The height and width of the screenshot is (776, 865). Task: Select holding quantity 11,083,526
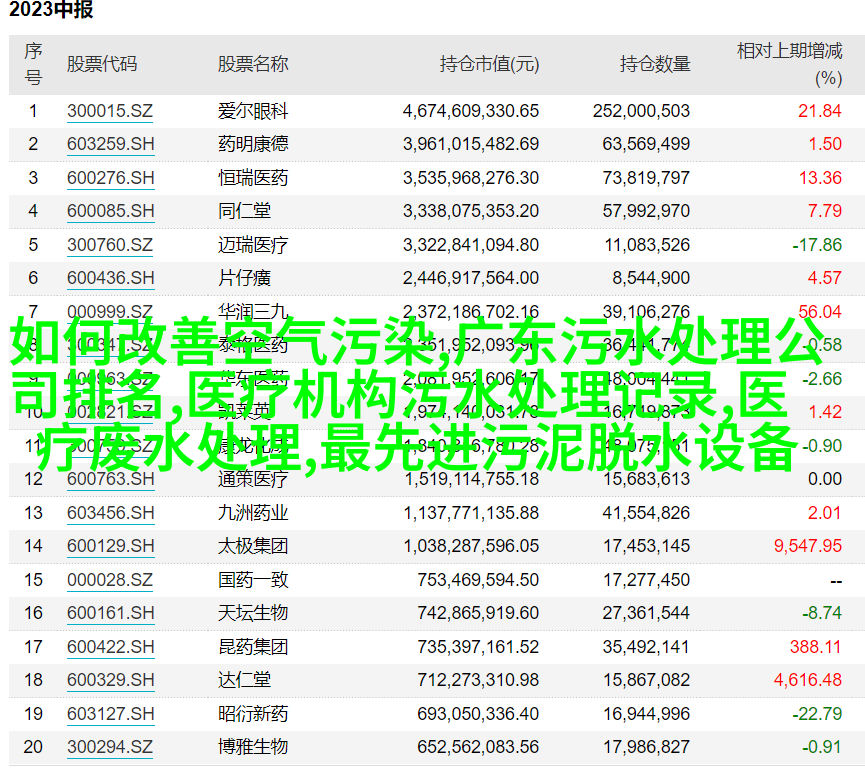647,245
